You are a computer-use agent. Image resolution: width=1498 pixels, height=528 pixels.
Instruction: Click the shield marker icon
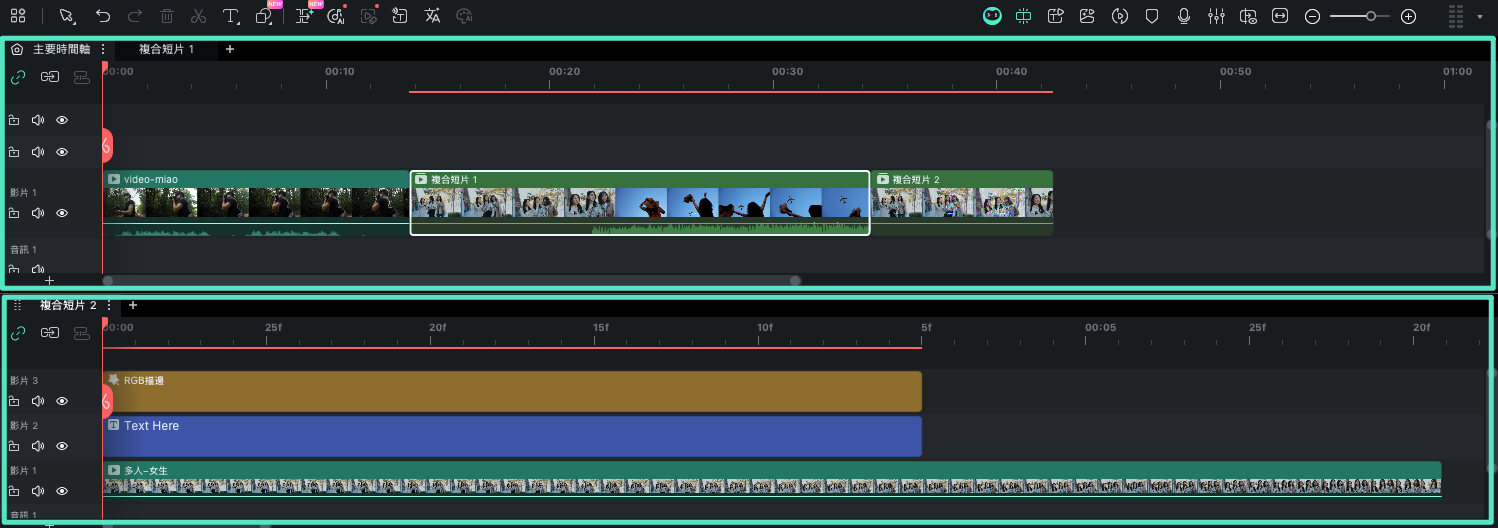(1152, 16)
